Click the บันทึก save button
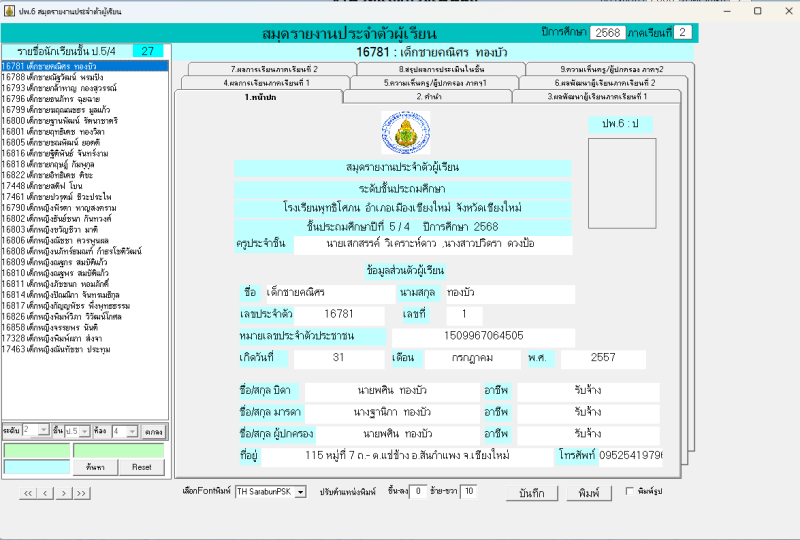 [x=532, y=493]
